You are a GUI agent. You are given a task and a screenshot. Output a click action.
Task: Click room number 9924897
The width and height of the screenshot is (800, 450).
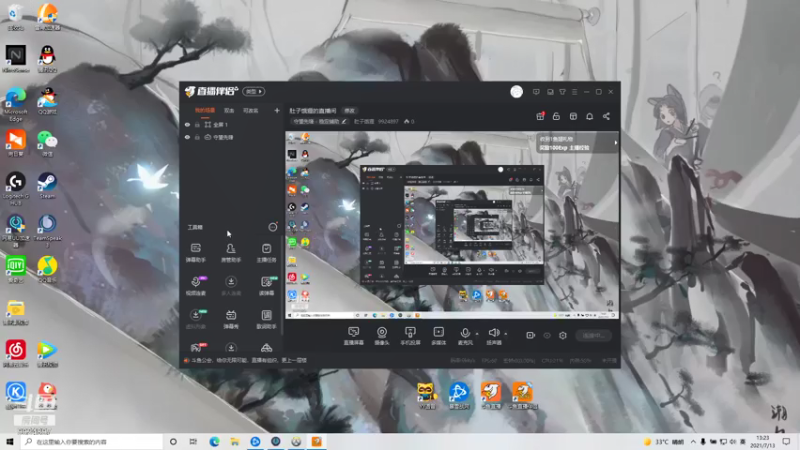tap(388, 121)
